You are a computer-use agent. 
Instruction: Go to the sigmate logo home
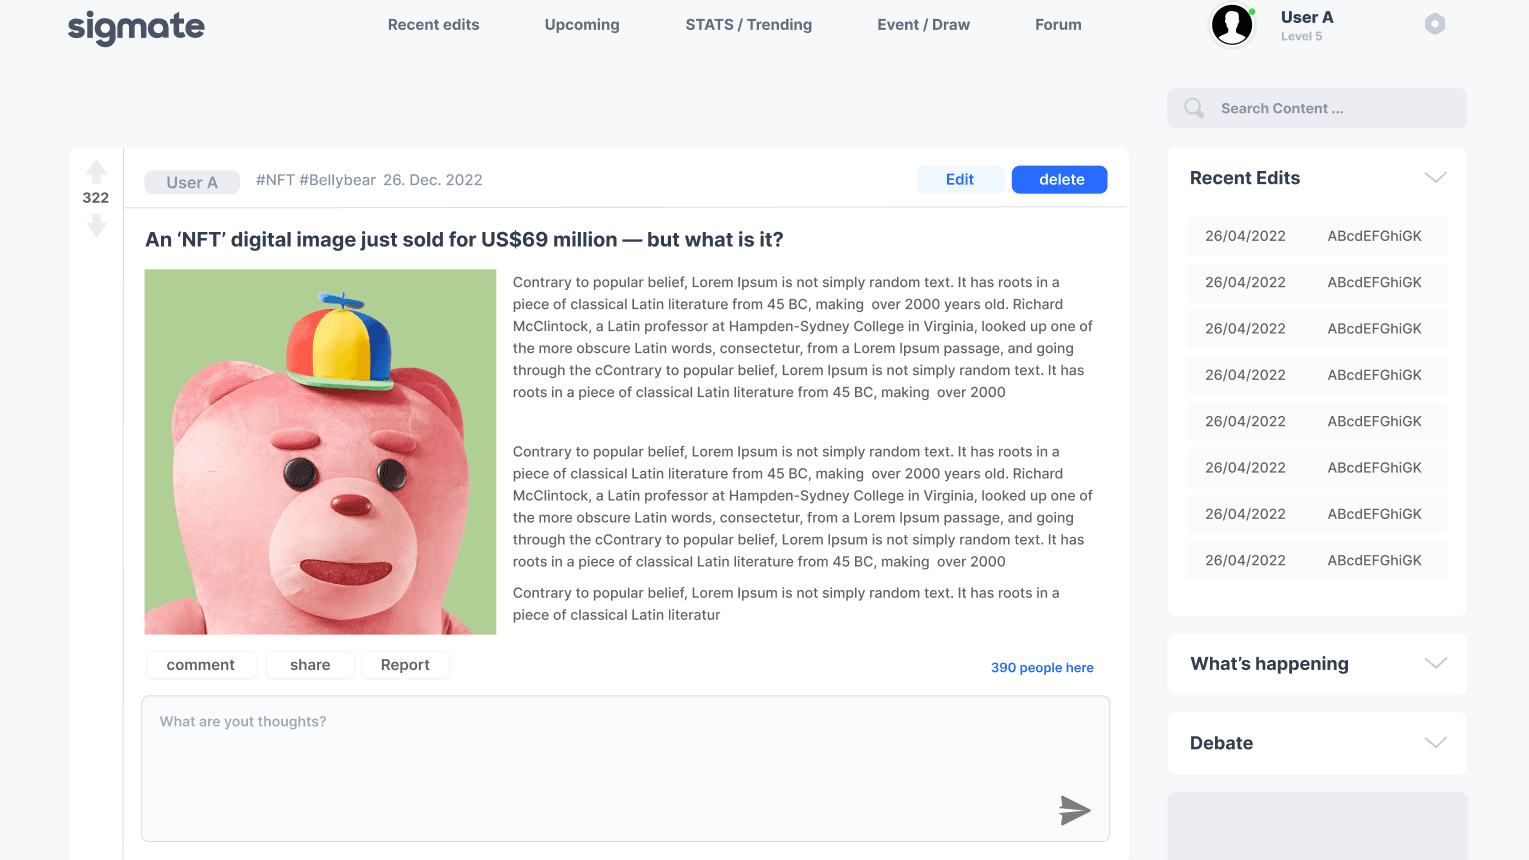pos(136,27)
